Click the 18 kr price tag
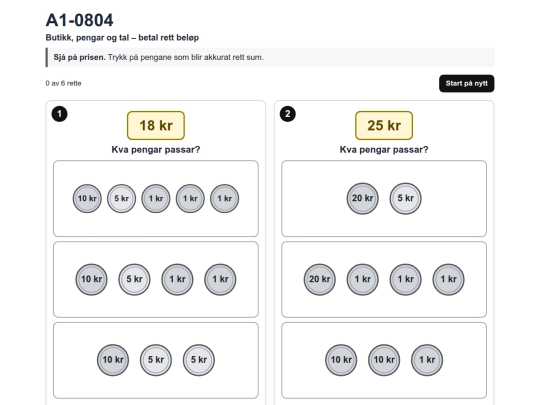 (156, 125)
